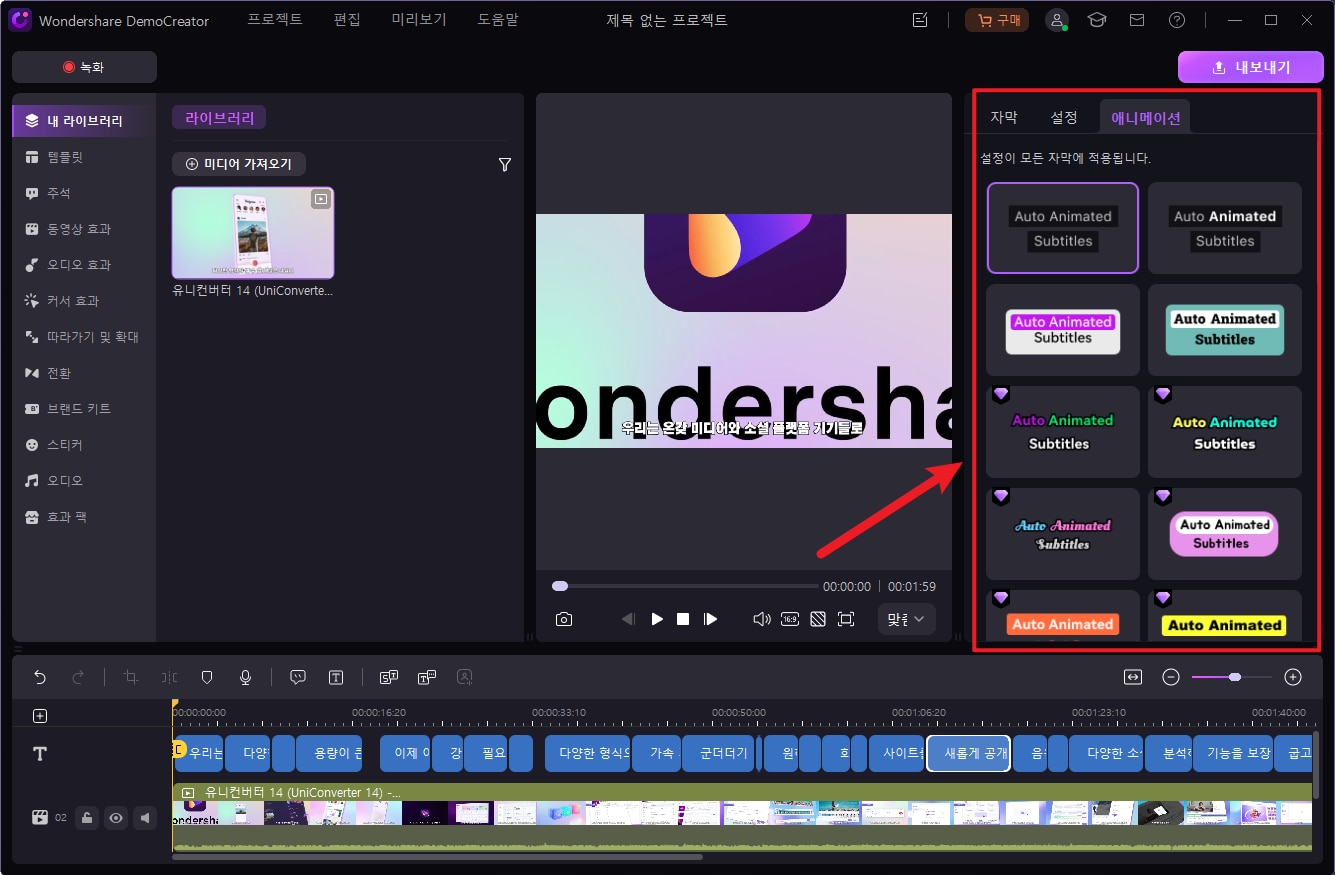Click the split clip icon
This screenshot has width=1335, height=875.
[x=169, y=677]
